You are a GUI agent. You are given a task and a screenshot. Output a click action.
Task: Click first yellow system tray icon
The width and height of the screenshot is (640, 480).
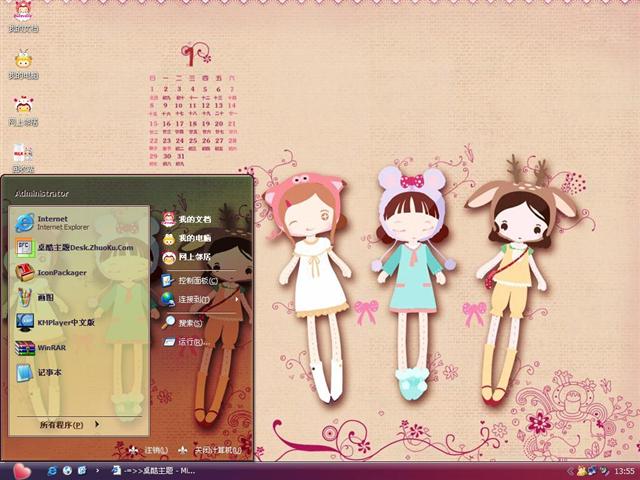coord(582,471)
